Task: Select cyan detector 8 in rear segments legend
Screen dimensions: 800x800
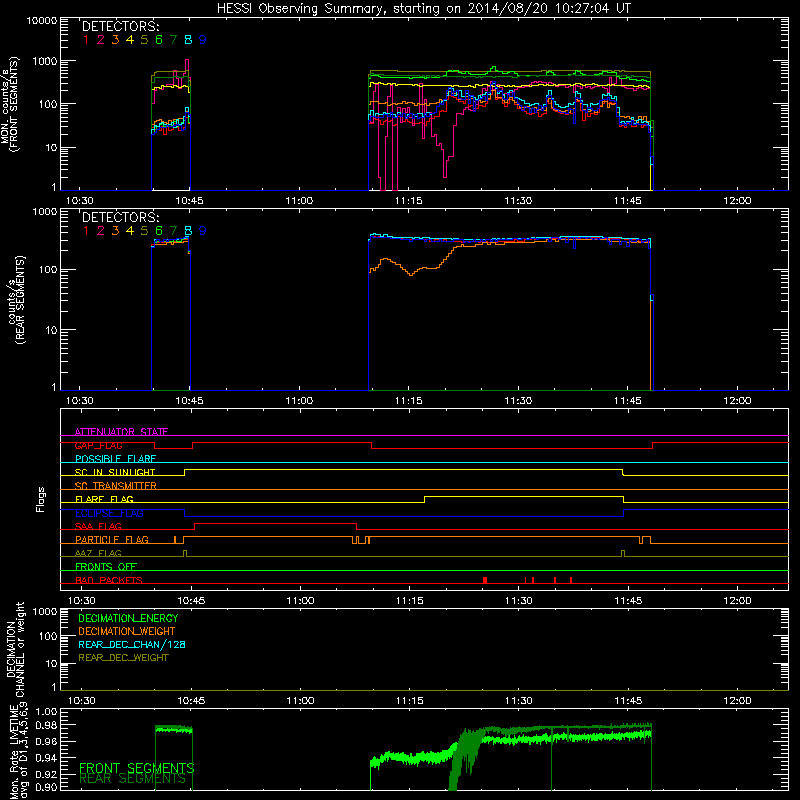Action: pos(188,231)
